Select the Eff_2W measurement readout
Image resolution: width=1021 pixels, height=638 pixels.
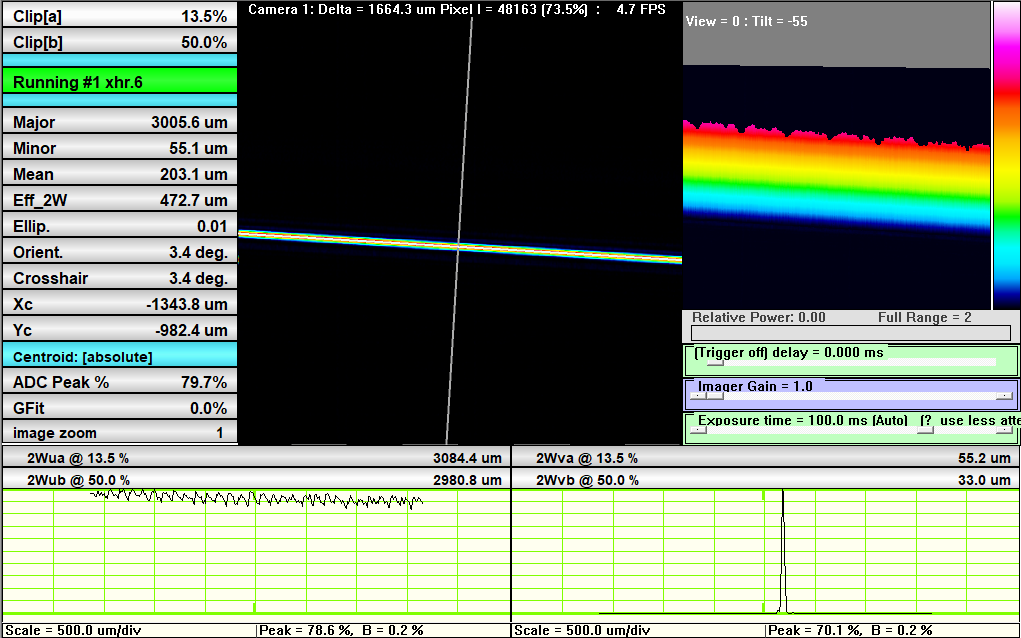pos(119,200)
